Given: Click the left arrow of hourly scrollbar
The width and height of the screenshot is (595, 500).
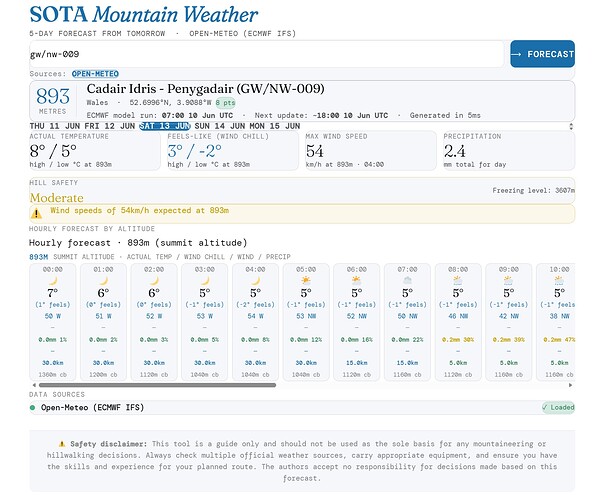Looking at the screenshot, I should [x=34, y=385].
